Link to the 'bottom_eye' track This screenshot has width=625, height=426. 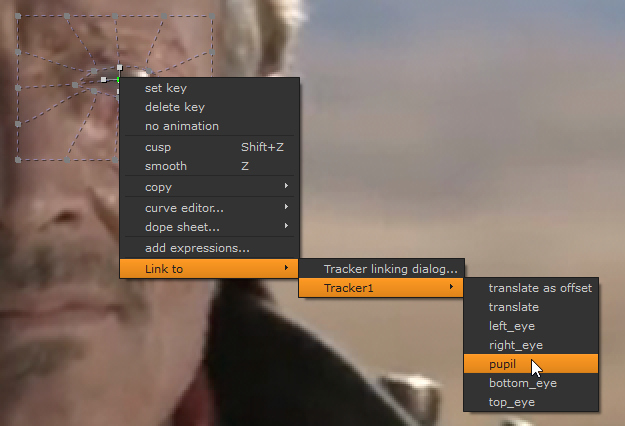(522, 383)
